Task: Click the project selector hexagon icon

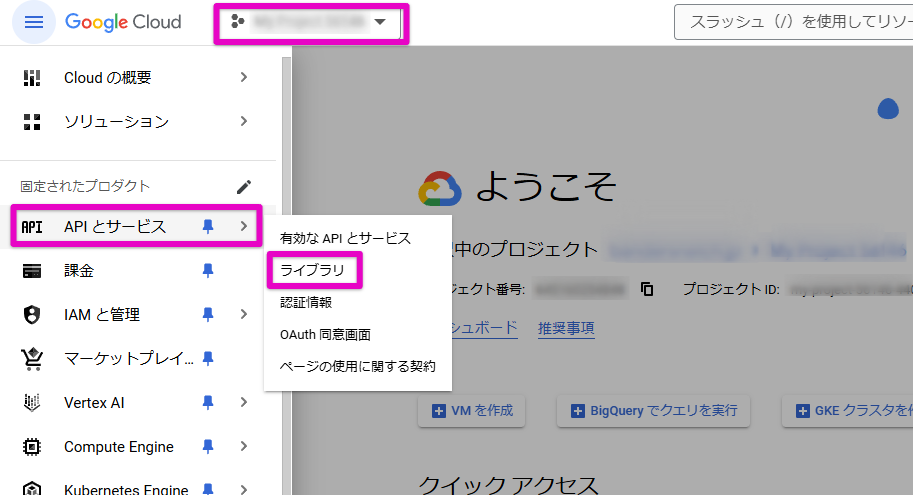Action: click(x=238, y=22)
